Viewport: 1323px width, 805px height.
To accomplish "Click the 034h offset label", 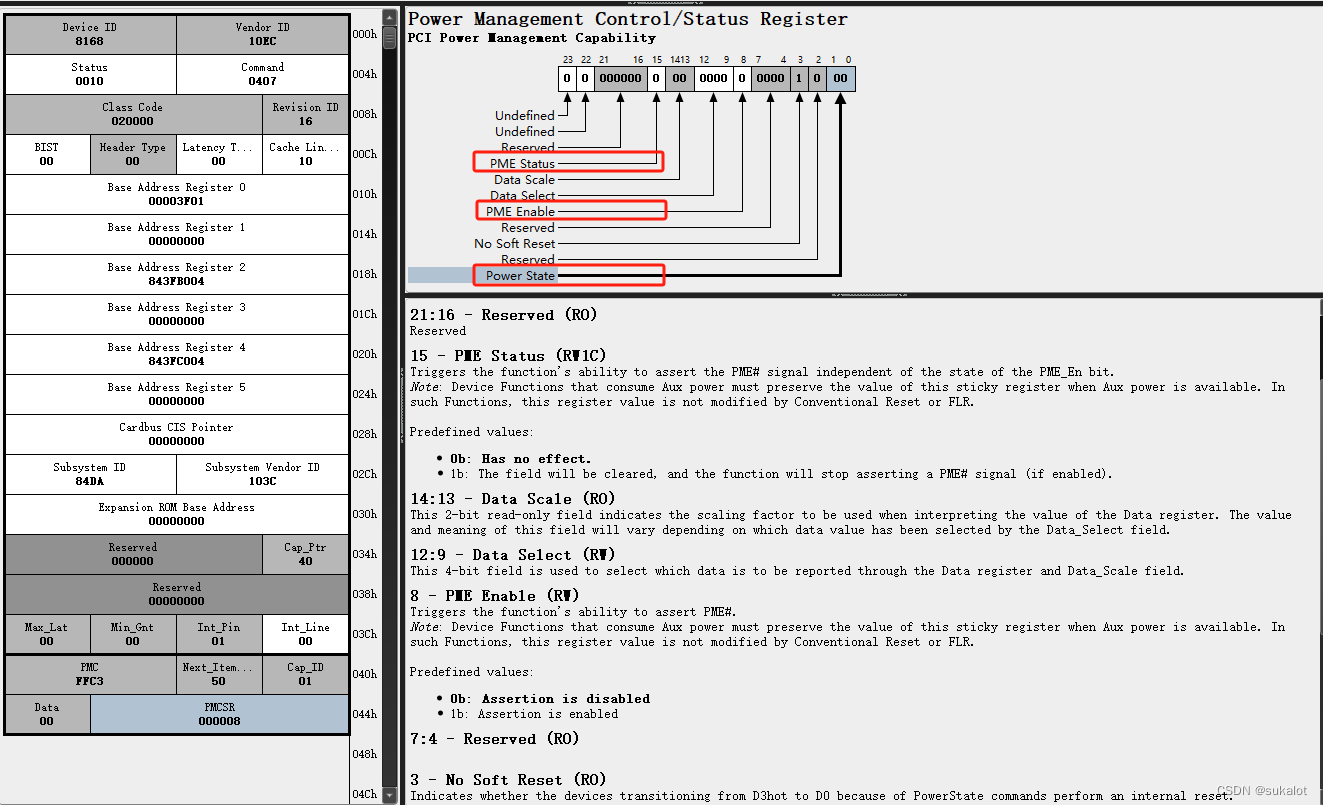I will tap(364, 554).
